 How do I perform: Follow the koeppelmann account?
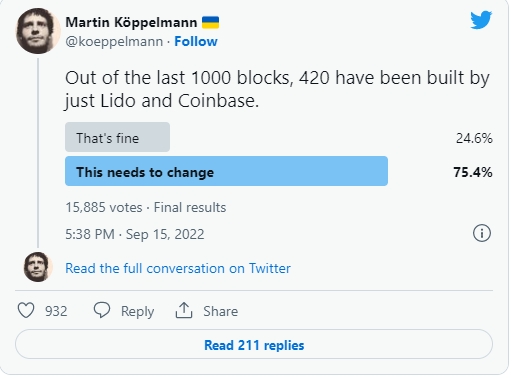coord(196,41)
